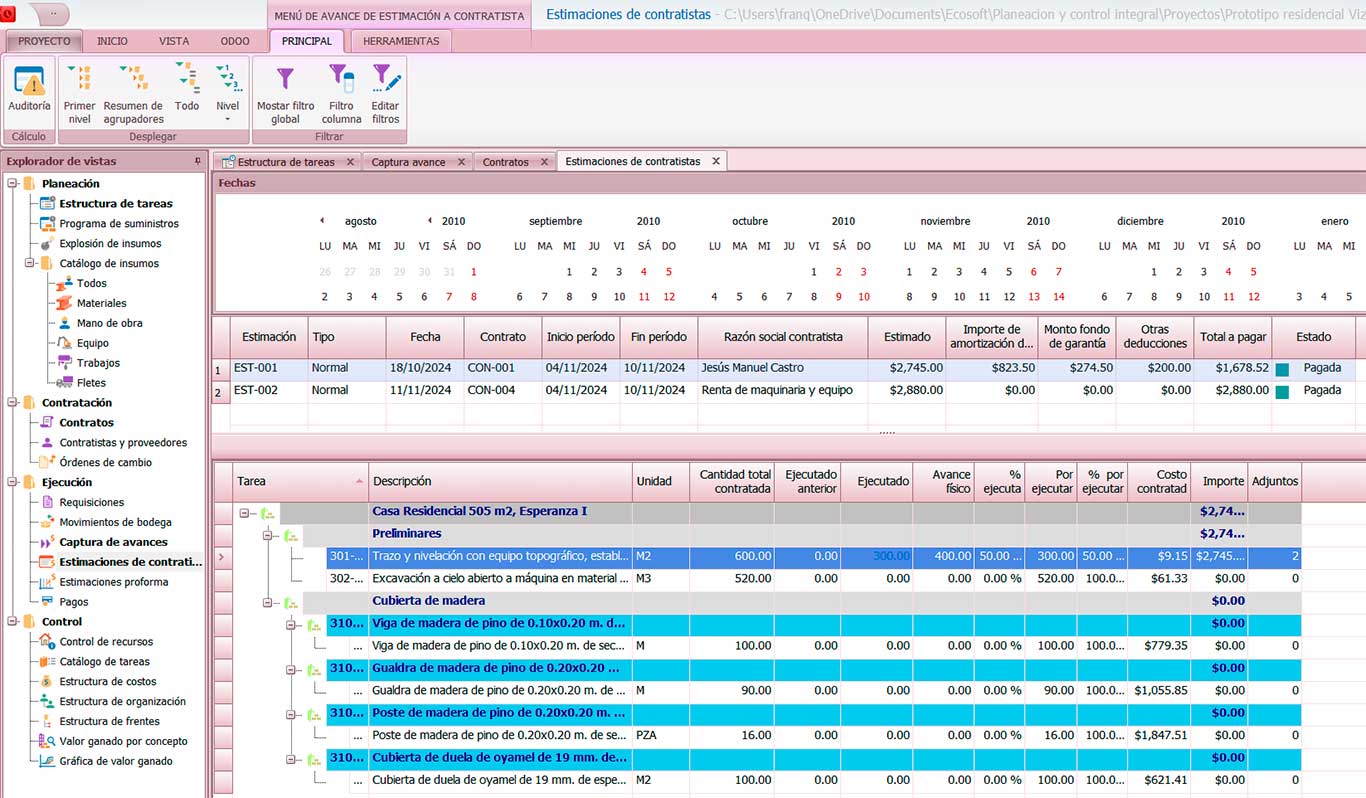The image size is (1366, 798).
Task: Click EST-001 Pagada status color square
Action: [x=1282, y=369]
